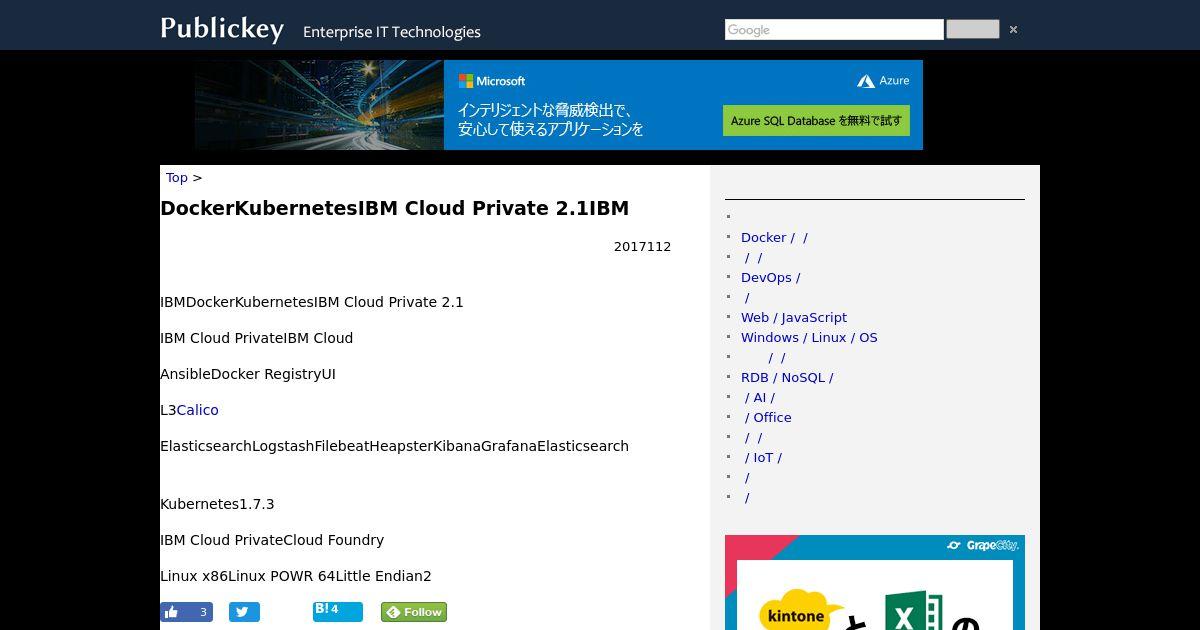The width and height of the screenshot is (1200, 630).
Task: Bookmark with the Hatena B! button
Action: coord(337,611)
